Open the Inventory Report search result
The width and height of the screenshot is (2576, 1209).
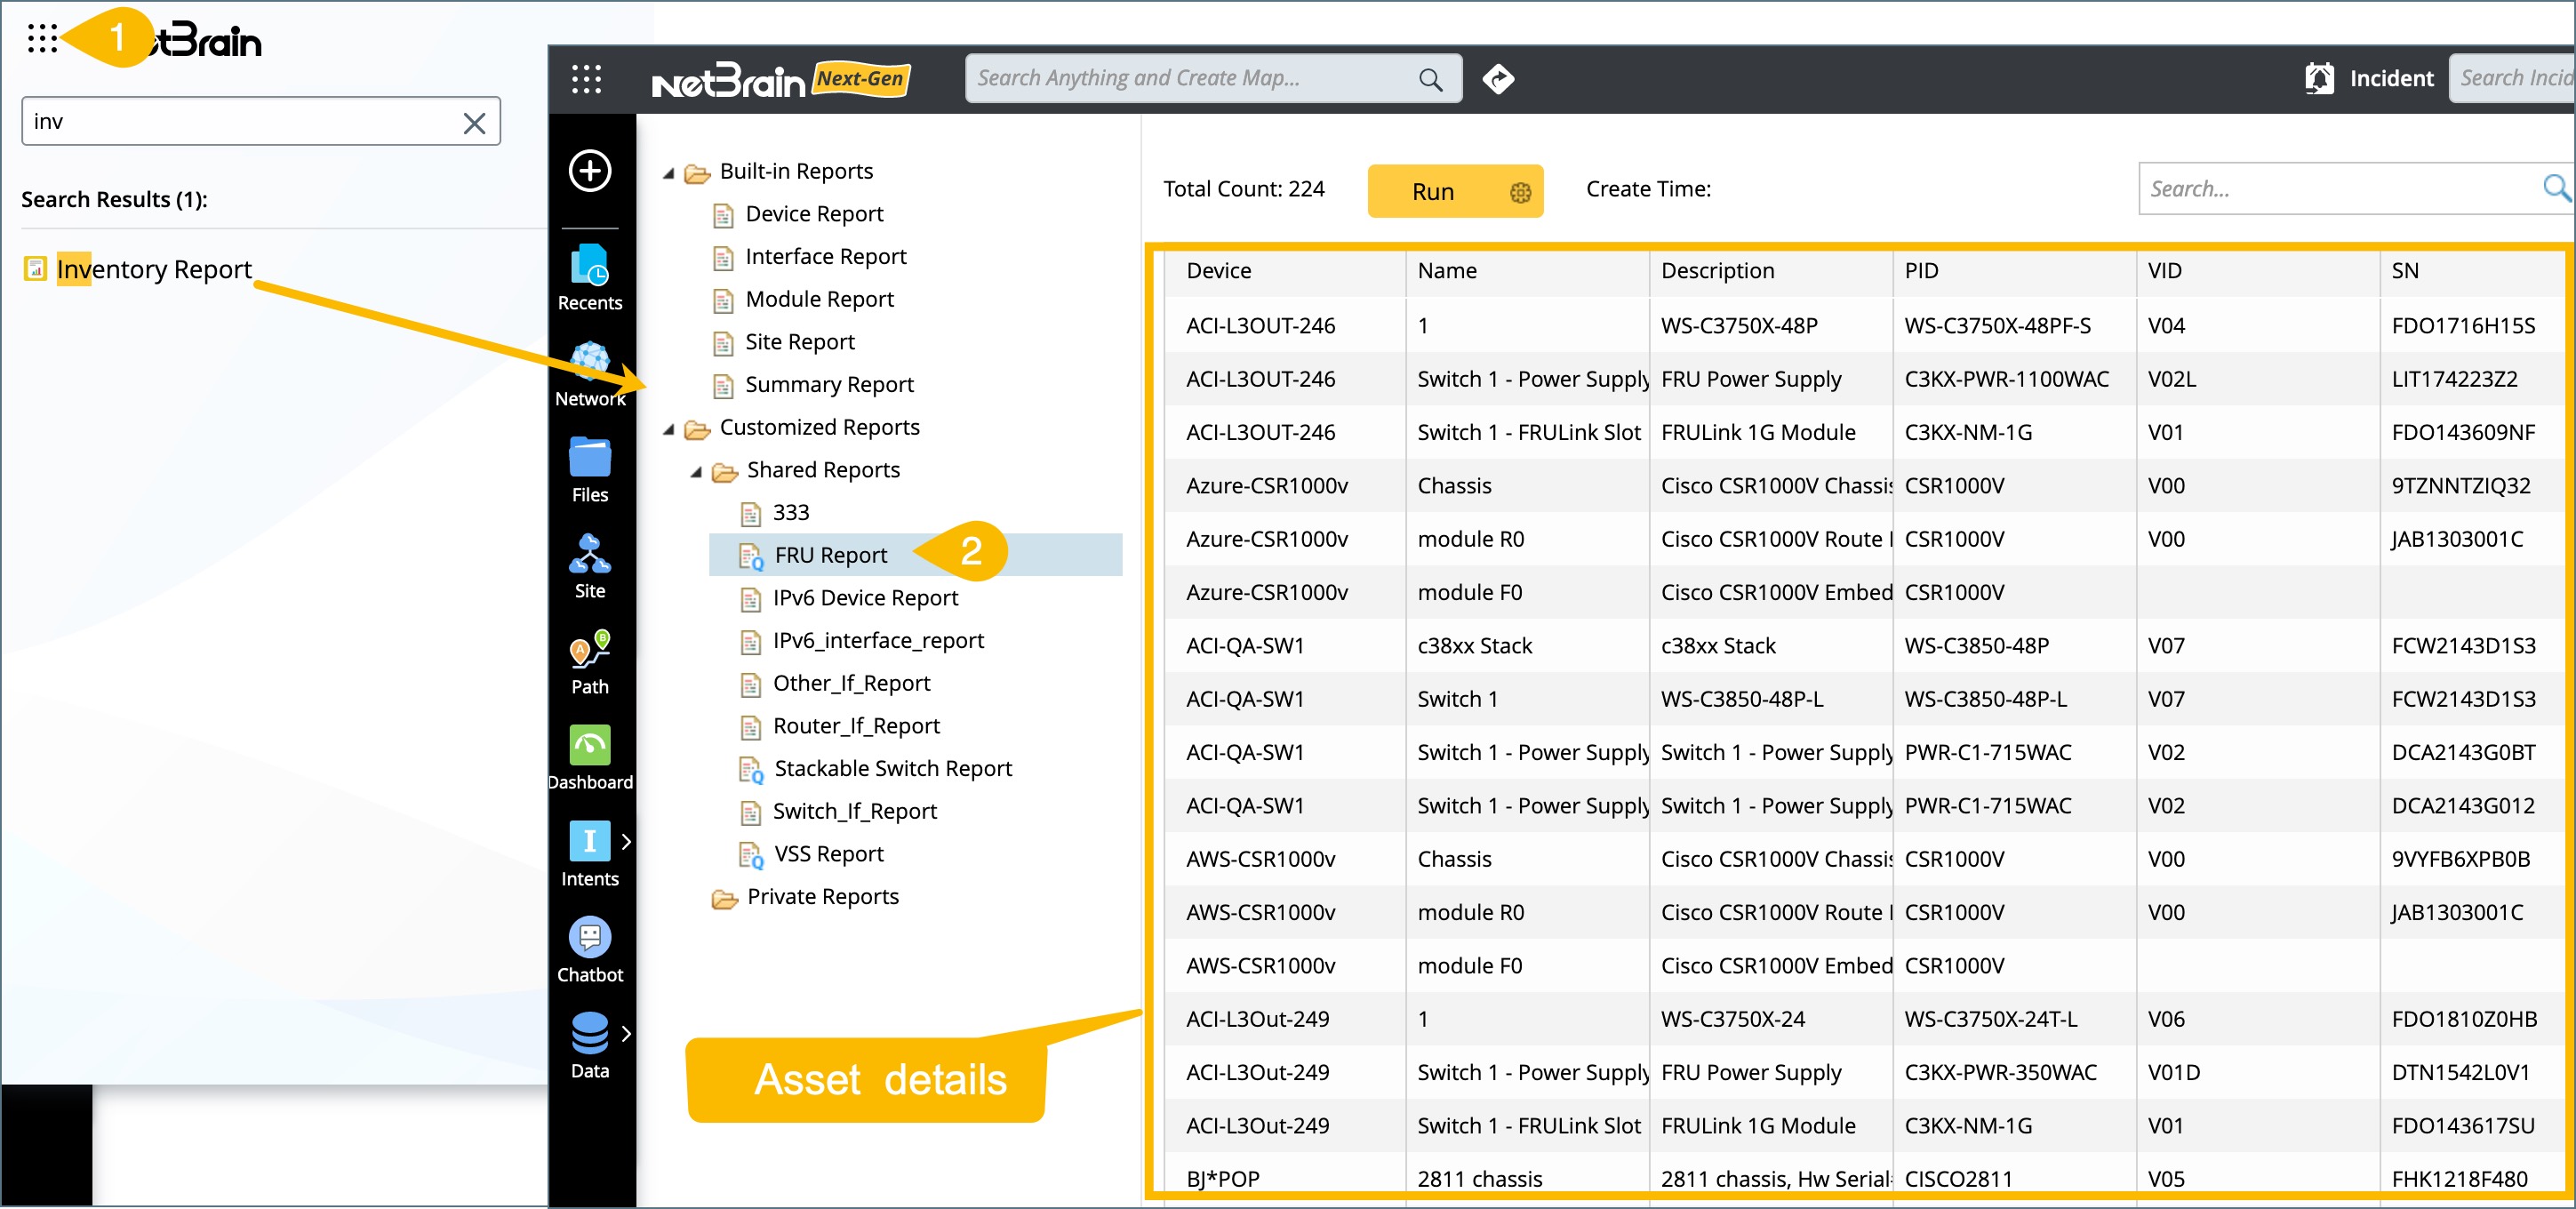pyautogui.click(x=153, y=269)
